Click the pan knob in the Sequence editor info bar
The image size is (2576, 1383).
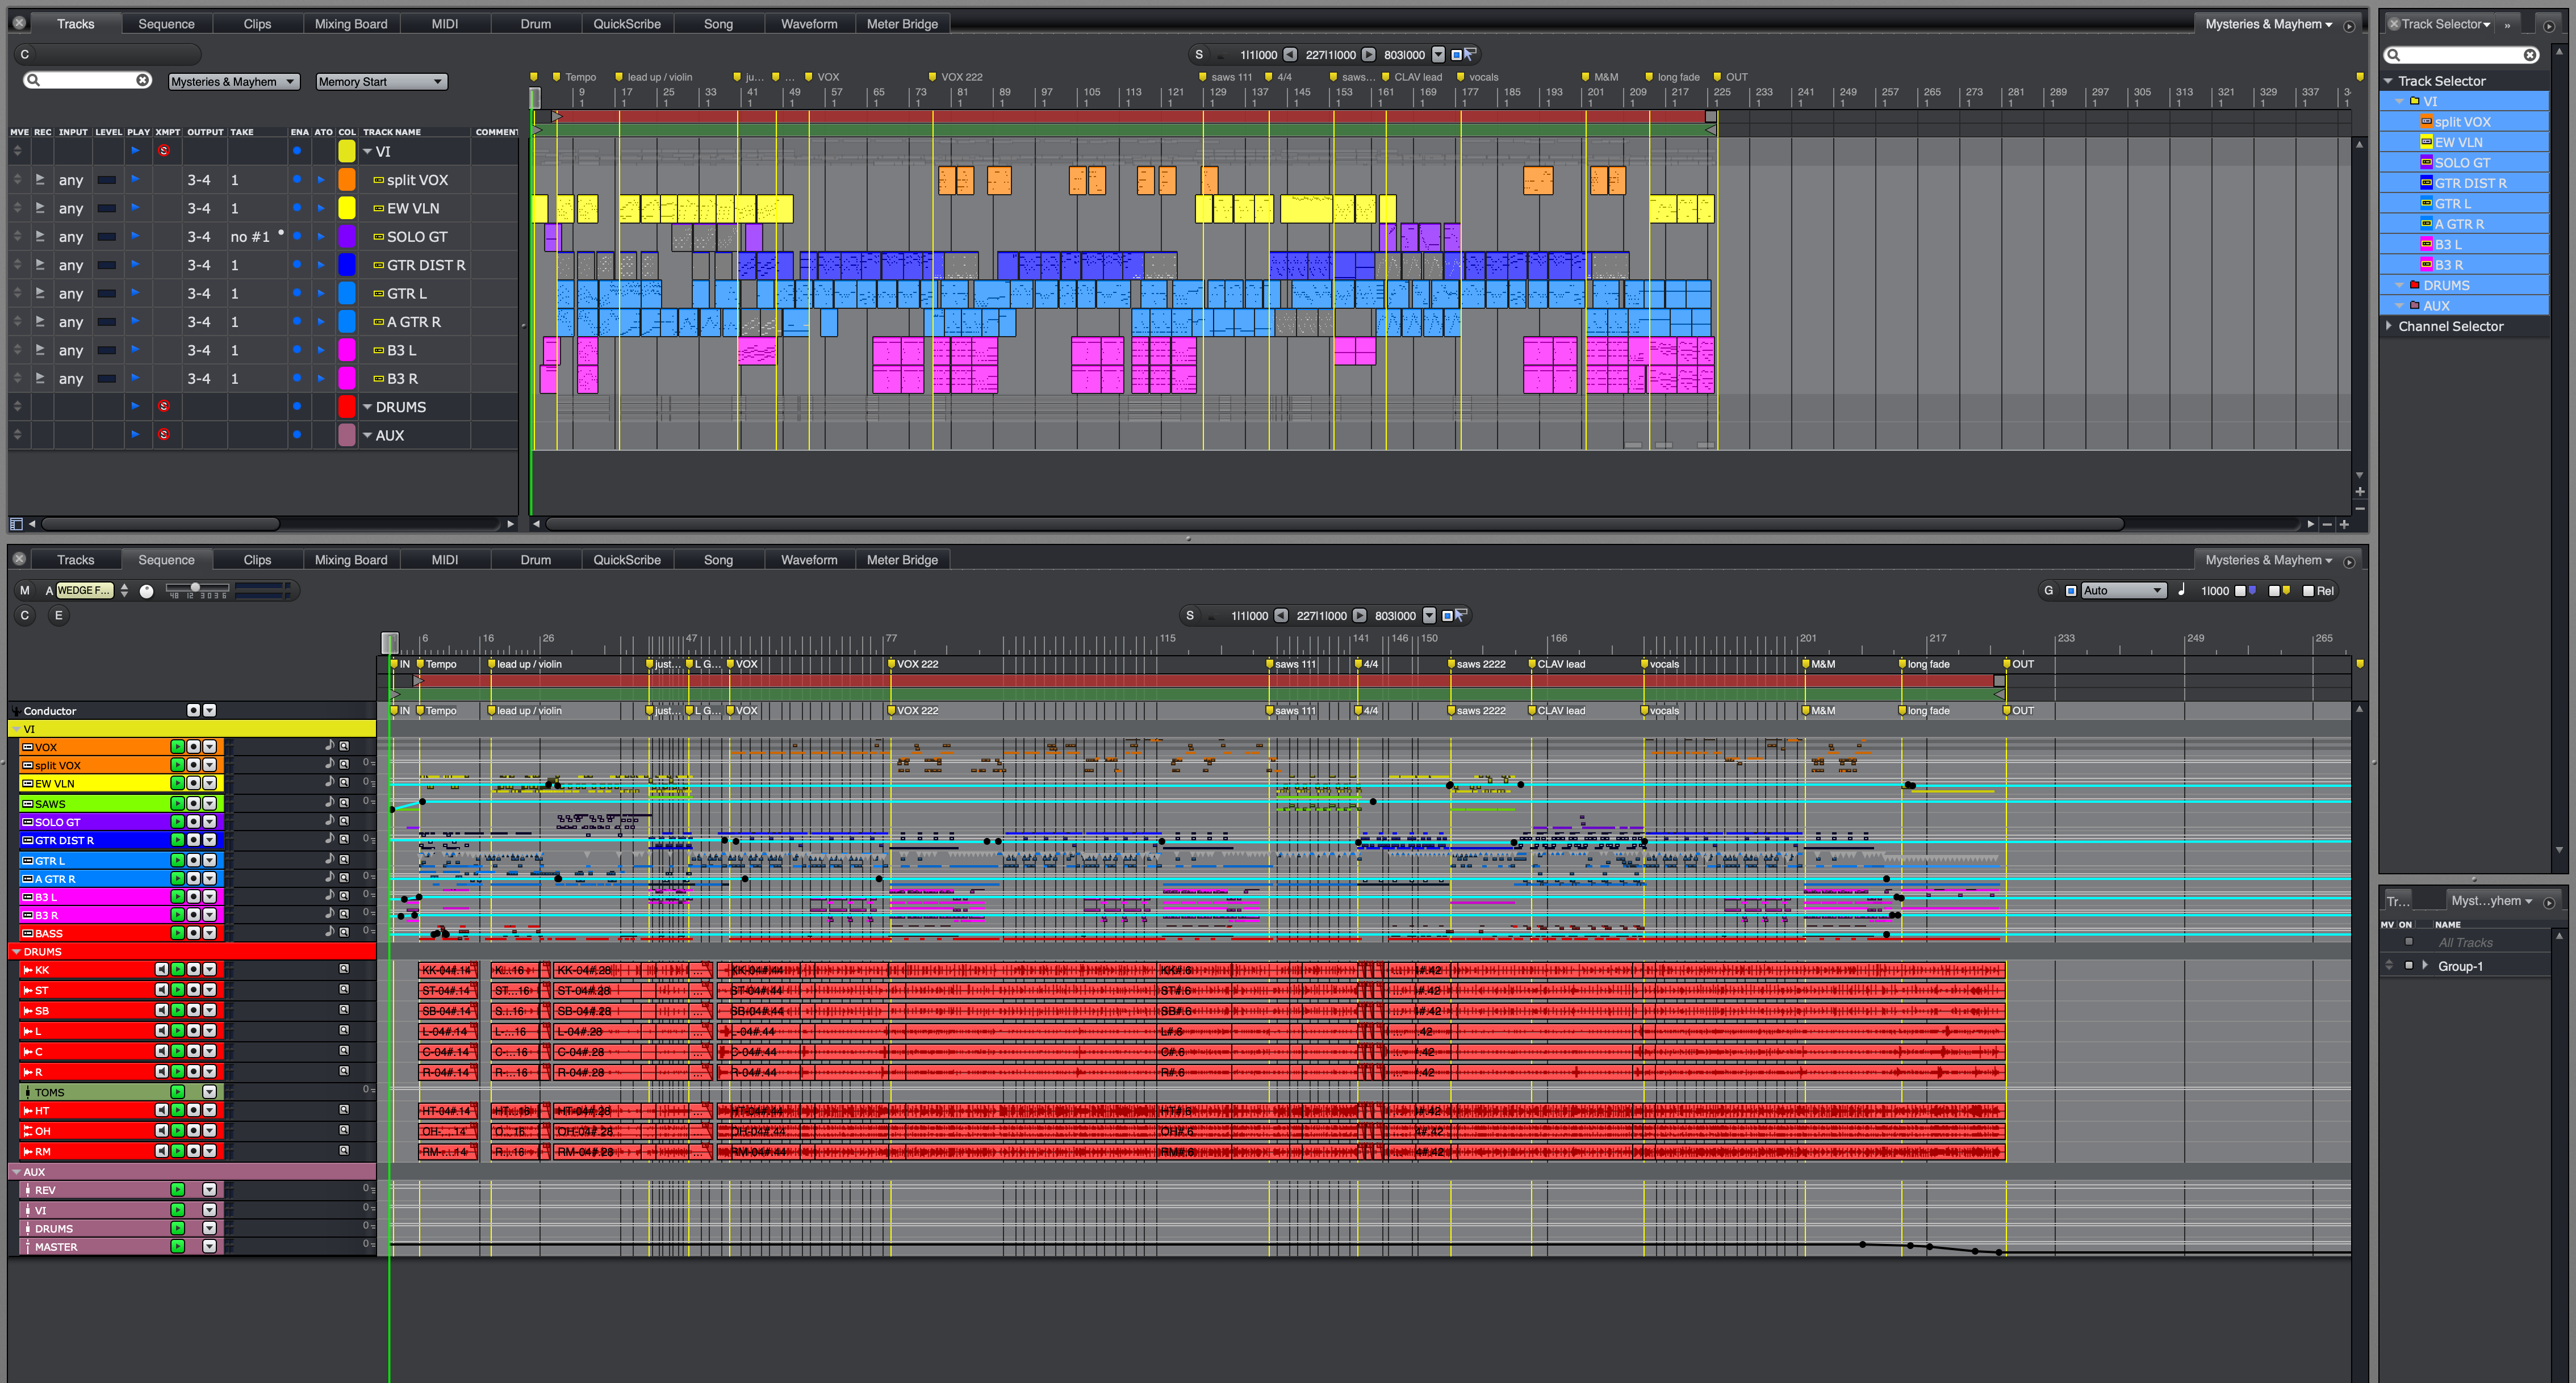(147, 591)
